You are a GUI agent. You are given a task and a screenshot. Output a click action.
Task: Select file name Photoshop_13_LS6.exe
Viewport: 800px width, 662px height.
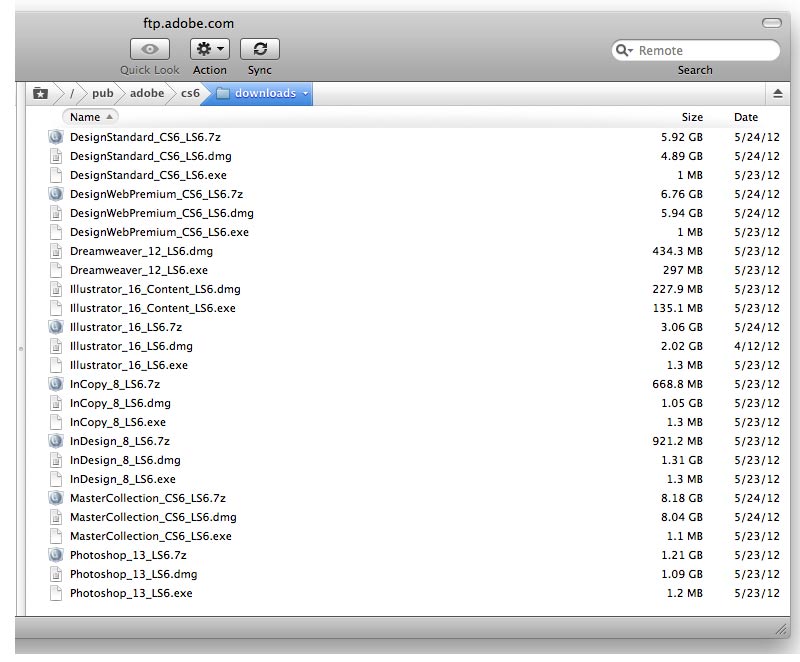(131, 593)
